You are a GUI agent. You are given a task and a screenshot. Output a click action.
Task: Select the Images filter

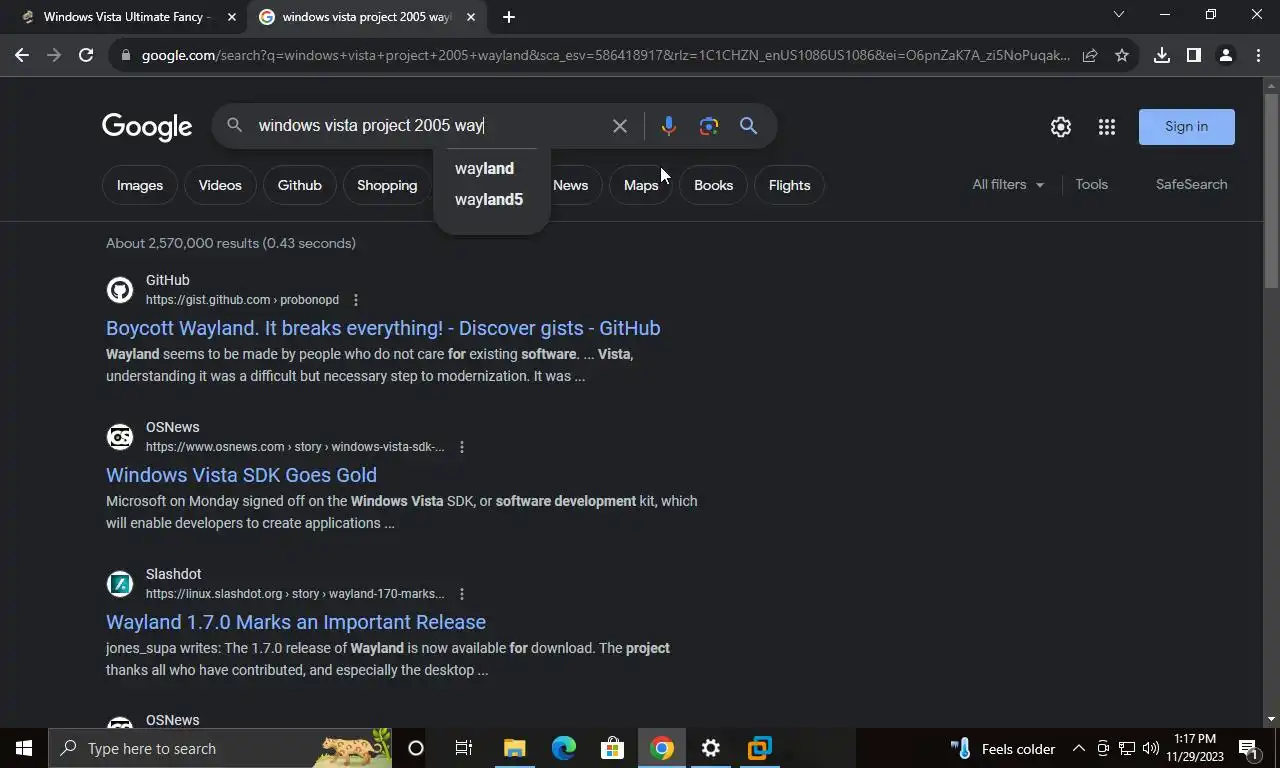tap(140, 185)
